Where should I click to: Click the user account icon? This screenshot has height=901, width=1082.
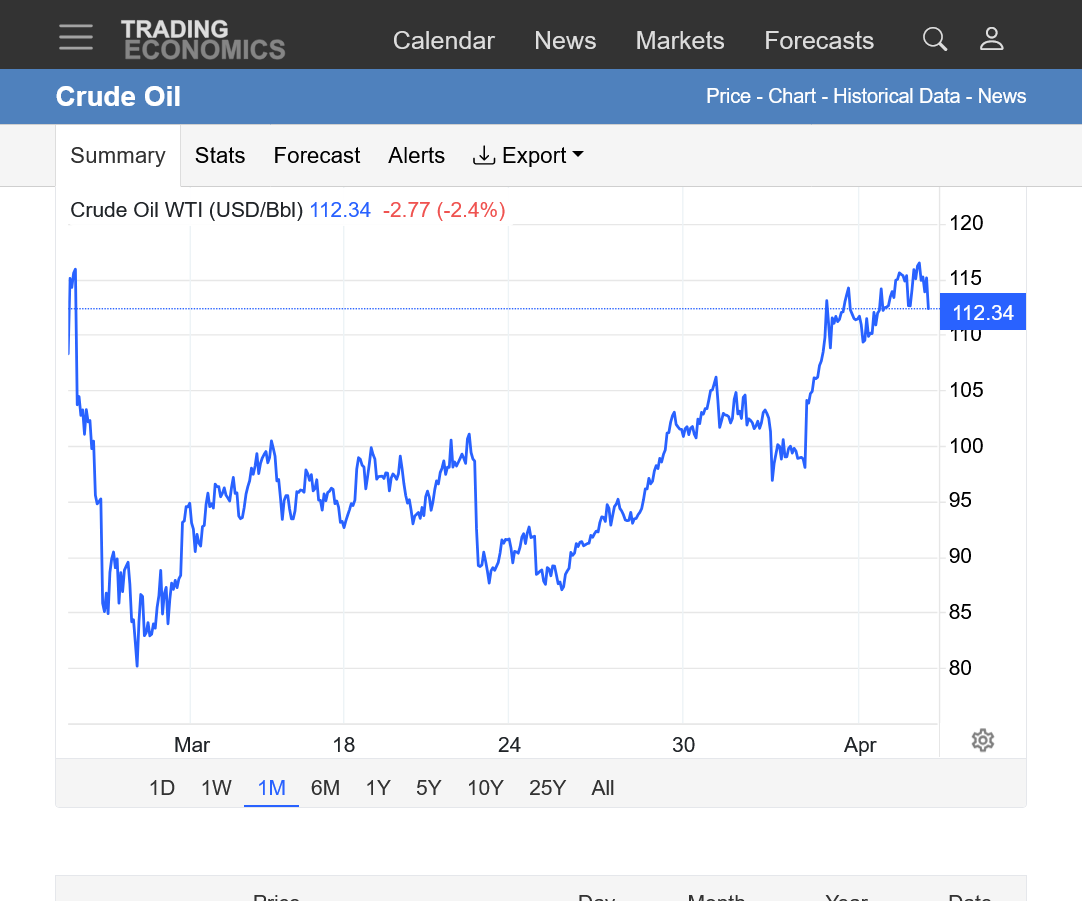[991, 39]
